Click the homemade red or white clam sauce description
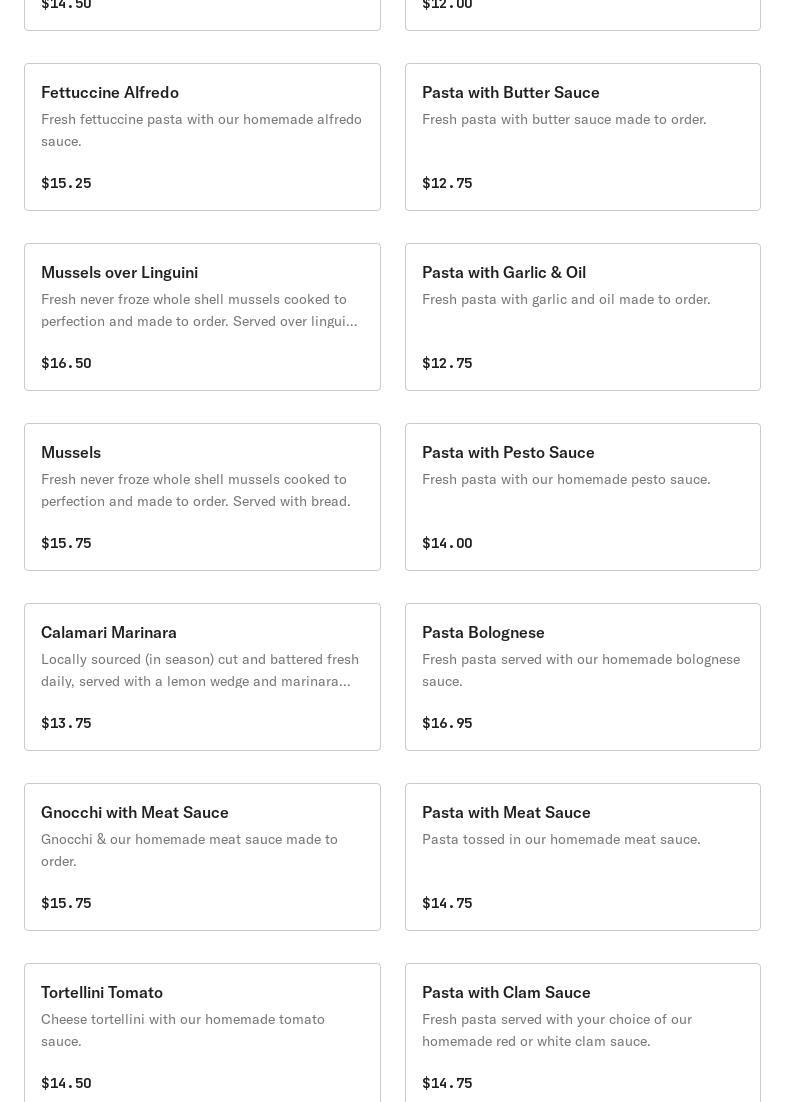 click(x=557, y=1030)
